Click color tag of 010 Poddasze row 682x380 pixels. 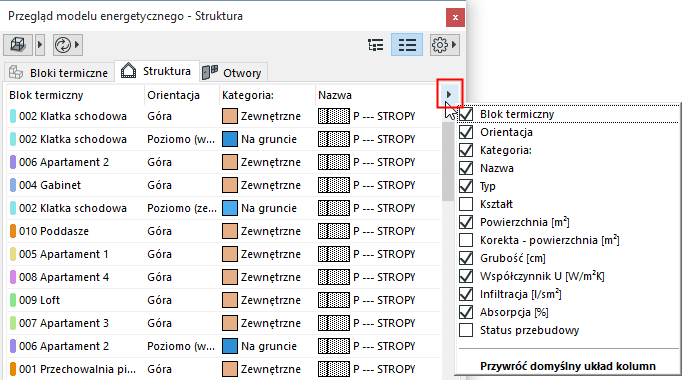click(13, 231)
